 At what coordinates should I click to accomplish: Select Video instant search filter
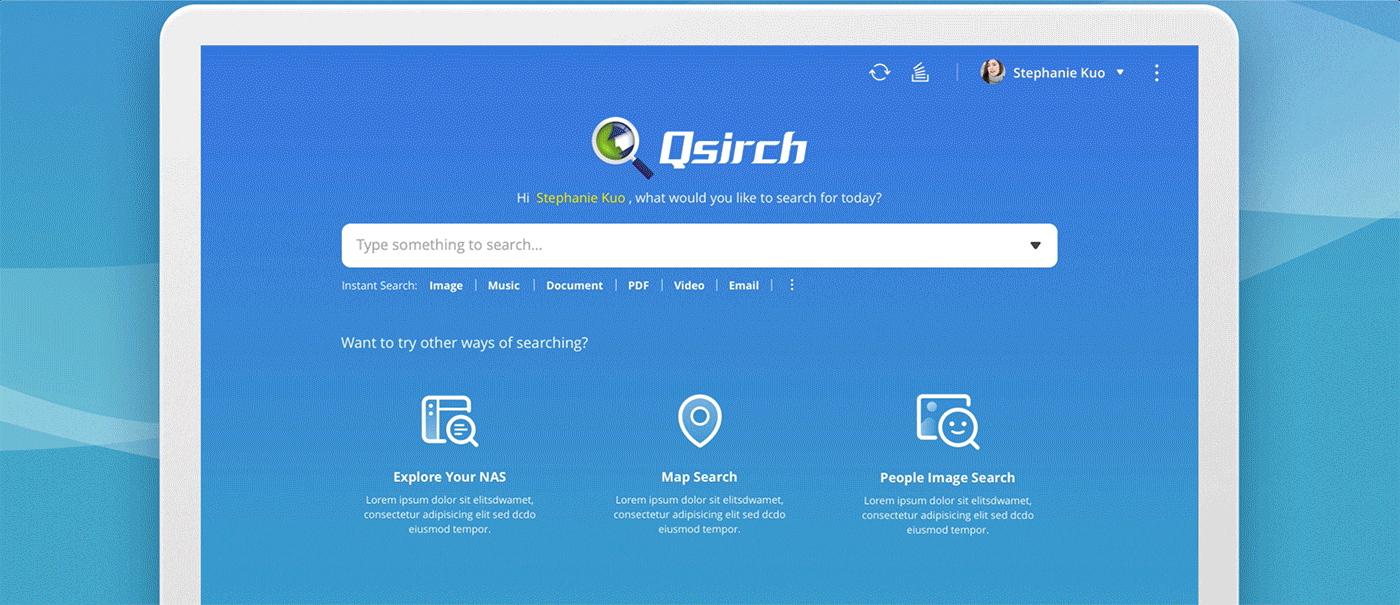pos(689,285)
